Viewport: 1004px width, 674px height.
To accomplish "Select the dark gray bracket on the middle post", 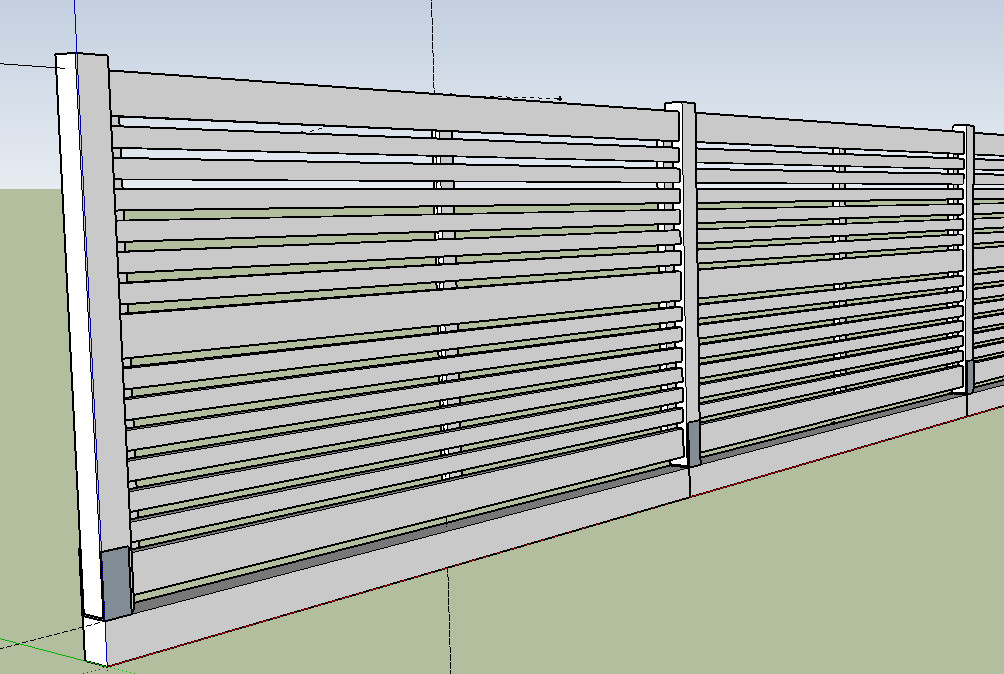I will coord(693,442).
